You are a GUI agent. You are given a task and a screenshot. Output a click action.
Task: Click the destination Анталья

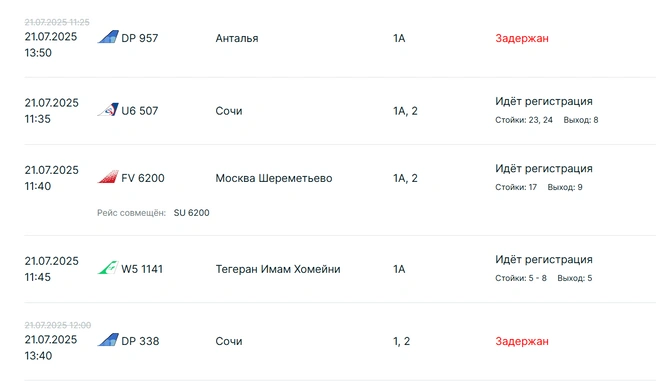(x=237, y=38)
